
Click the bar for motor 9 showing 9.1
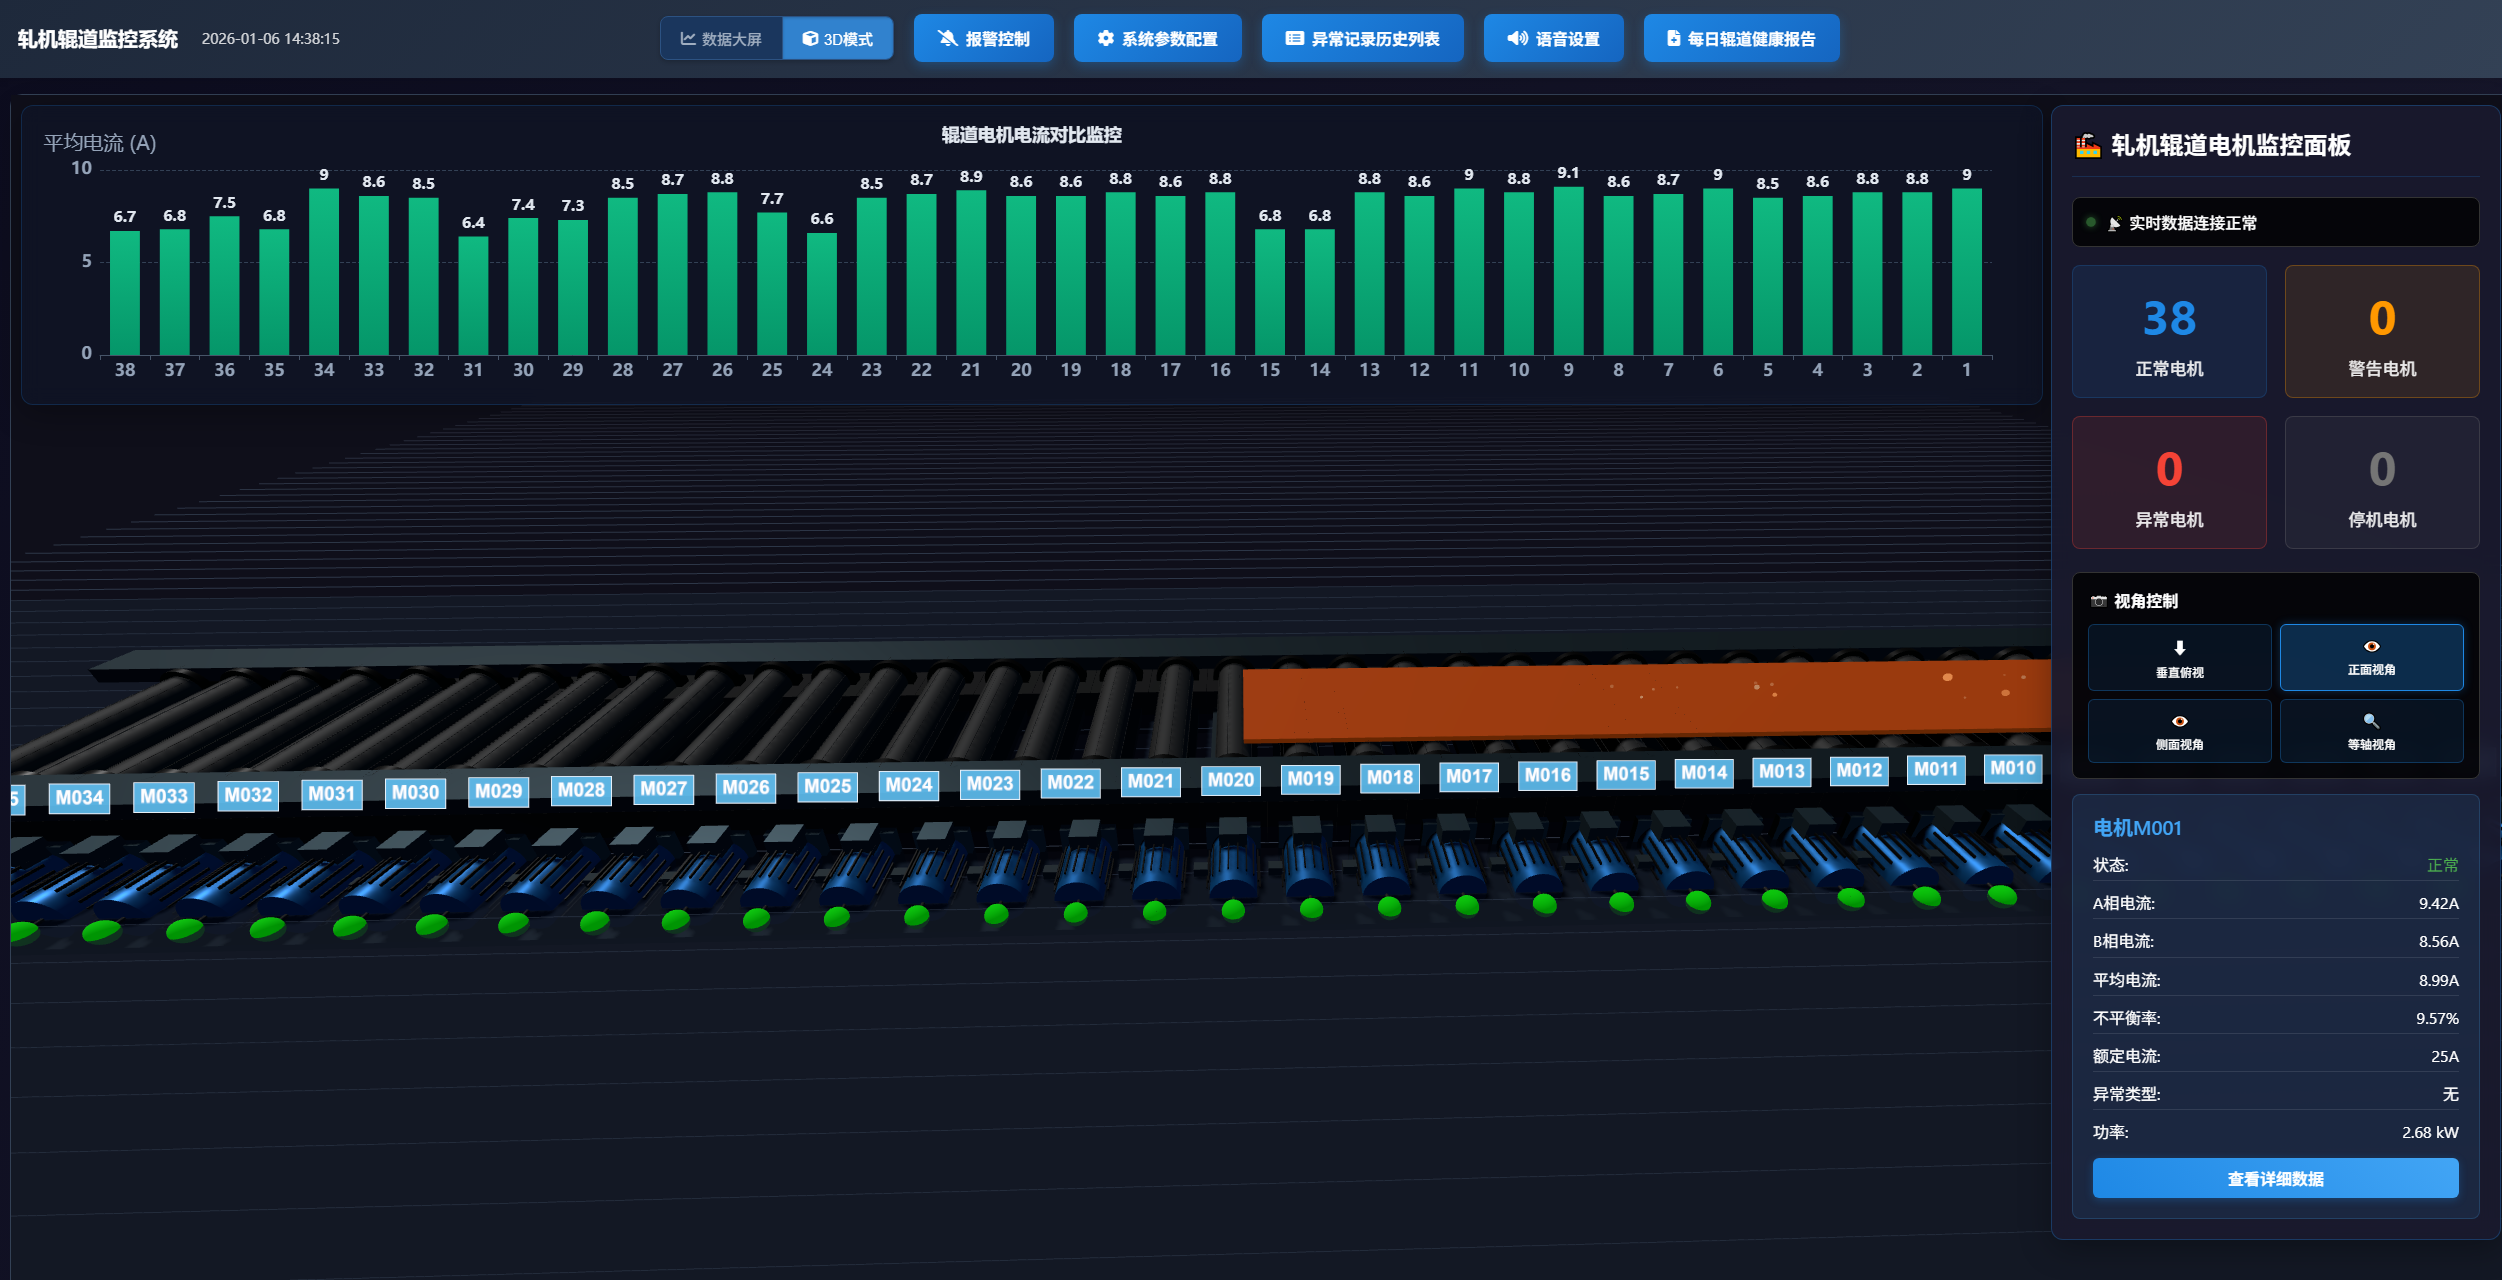tap(1568, 270)
